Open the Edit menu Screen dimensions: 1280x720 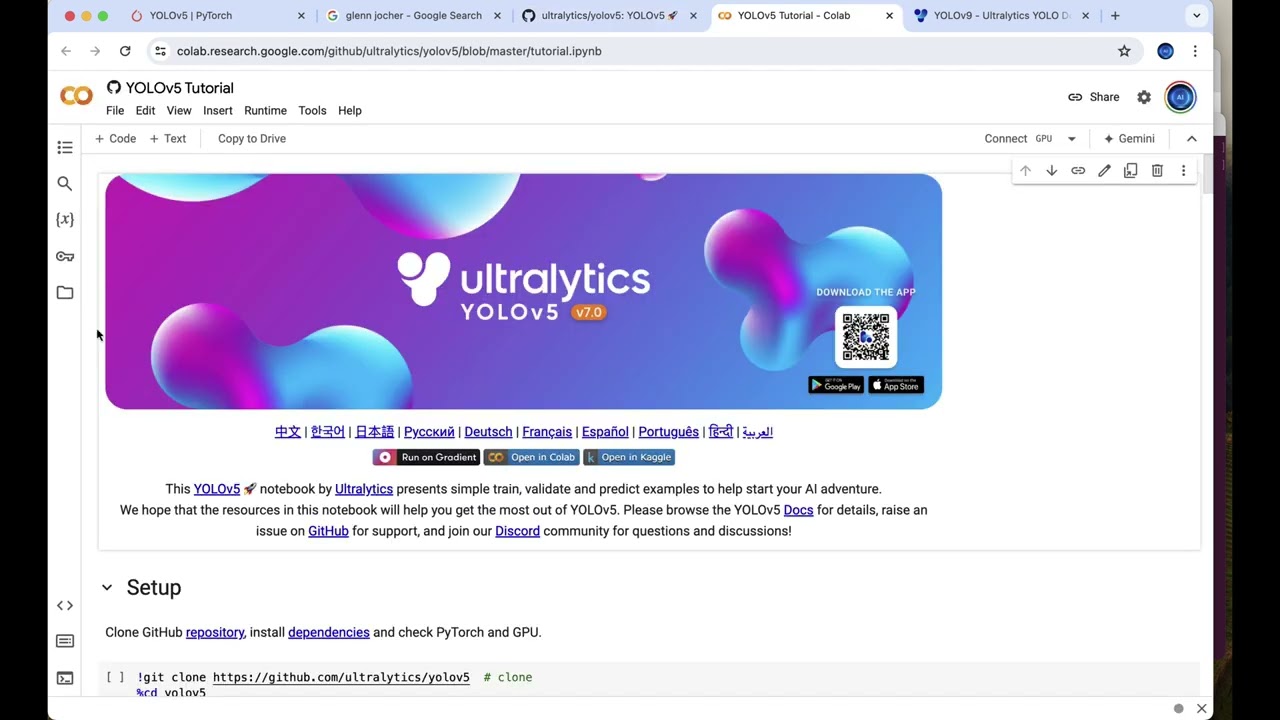(x=145, y=111)
